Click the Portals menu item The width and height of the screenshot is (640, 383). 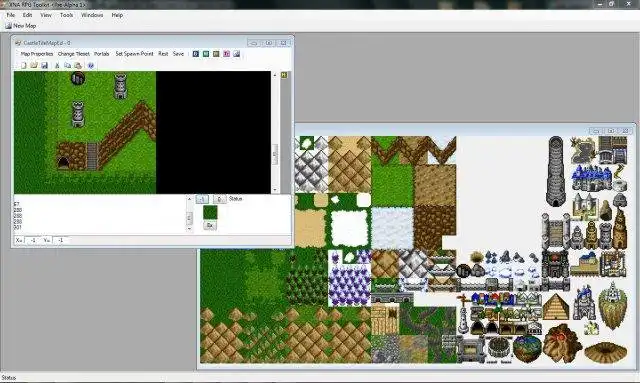[102, 54]
